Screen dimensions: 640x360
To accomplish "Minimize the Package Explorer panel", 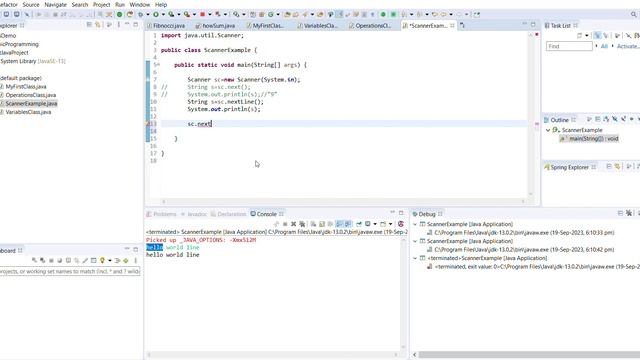I will pyautogui.click(x=127, y=24).
